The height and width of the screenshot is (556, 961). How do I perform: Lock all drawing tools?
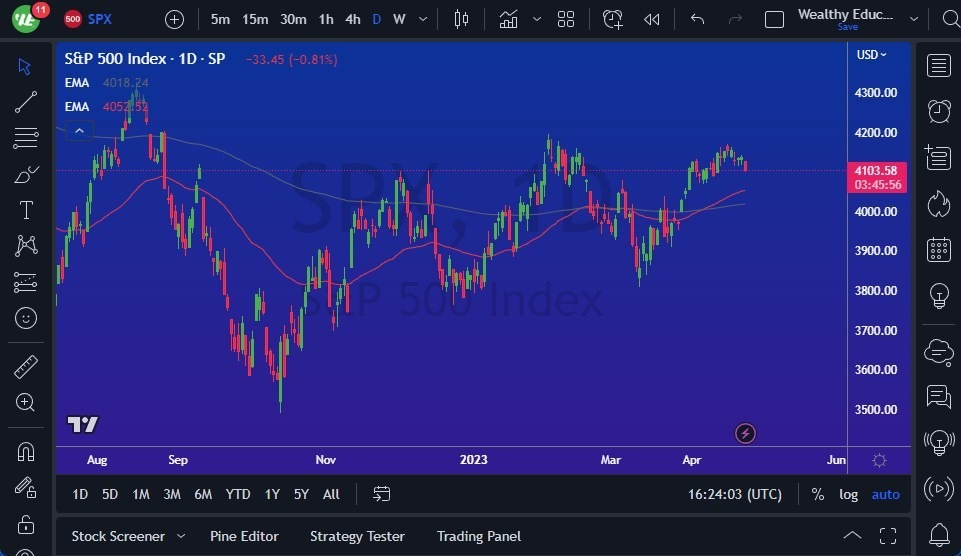[26, 525]
